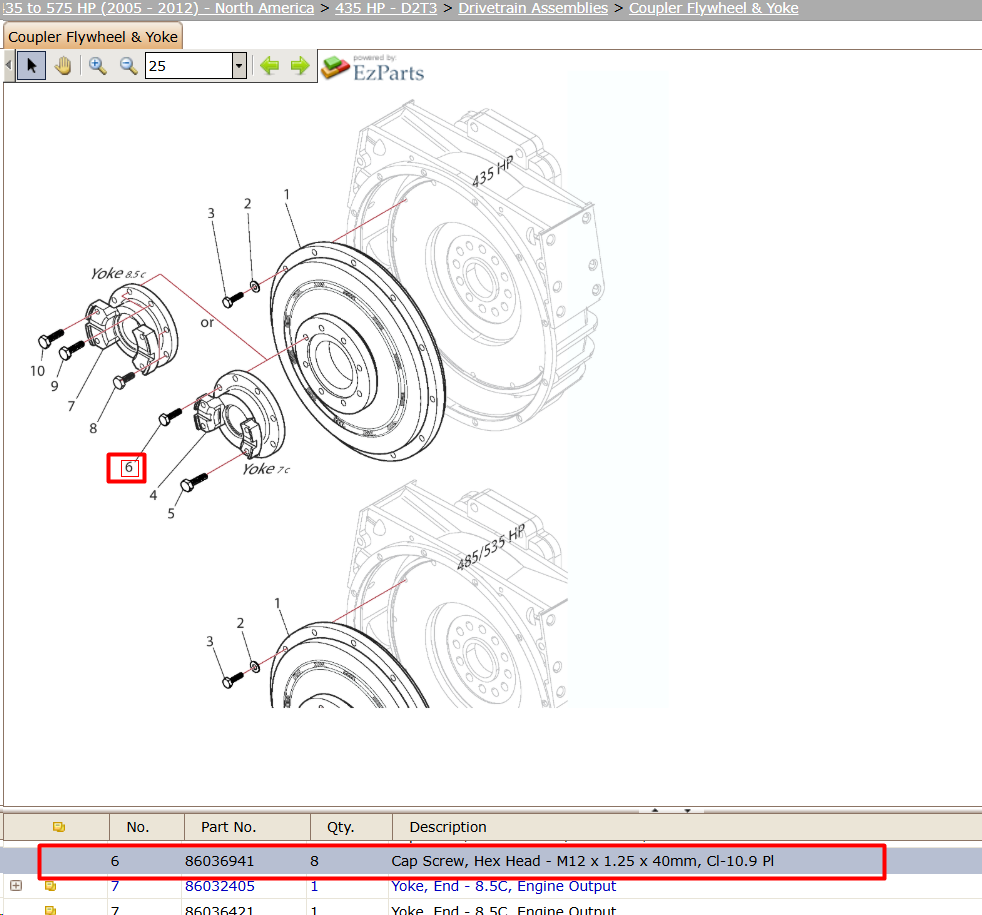The width and height of the screenshot is (982, 915).
Task: Click part number 86036421 cell
Action: [x=219, y=910]
